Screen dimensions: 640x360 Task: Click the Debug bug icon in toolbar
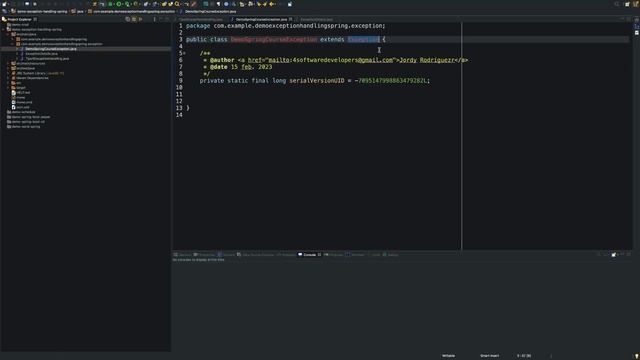(110, 4)
